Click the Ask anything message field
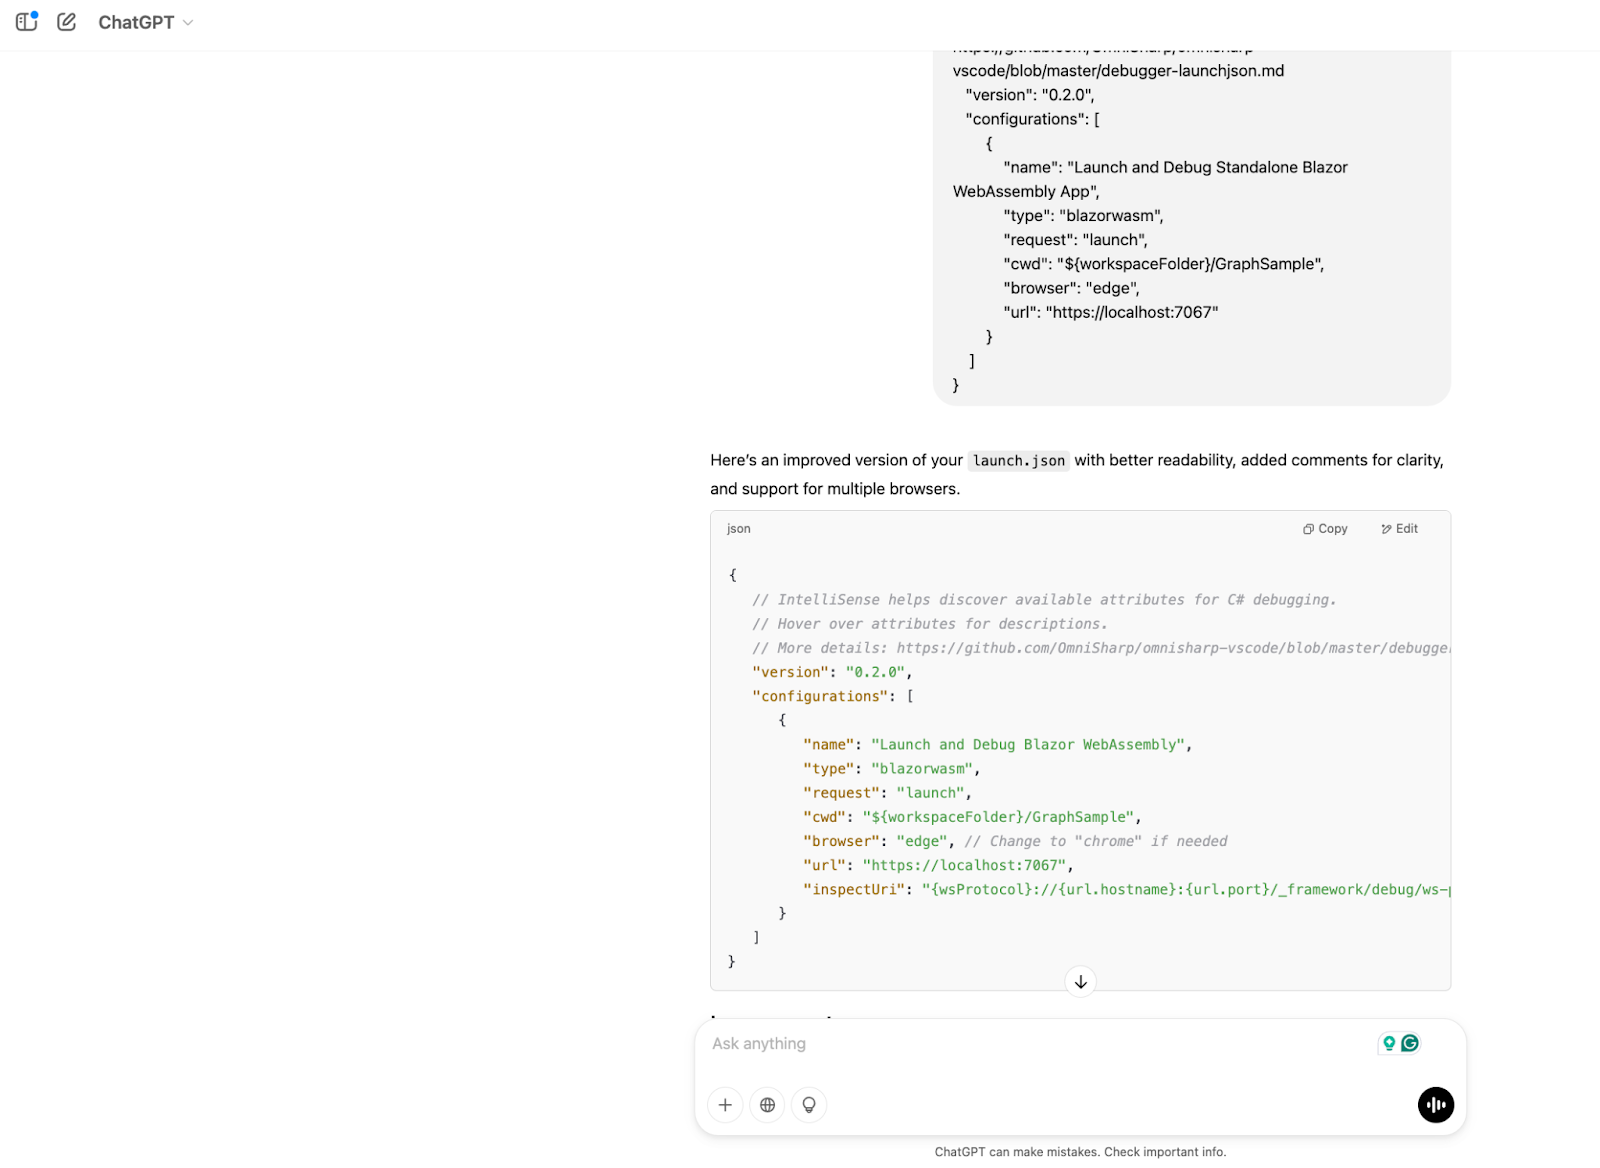 pos(1000,1044)
